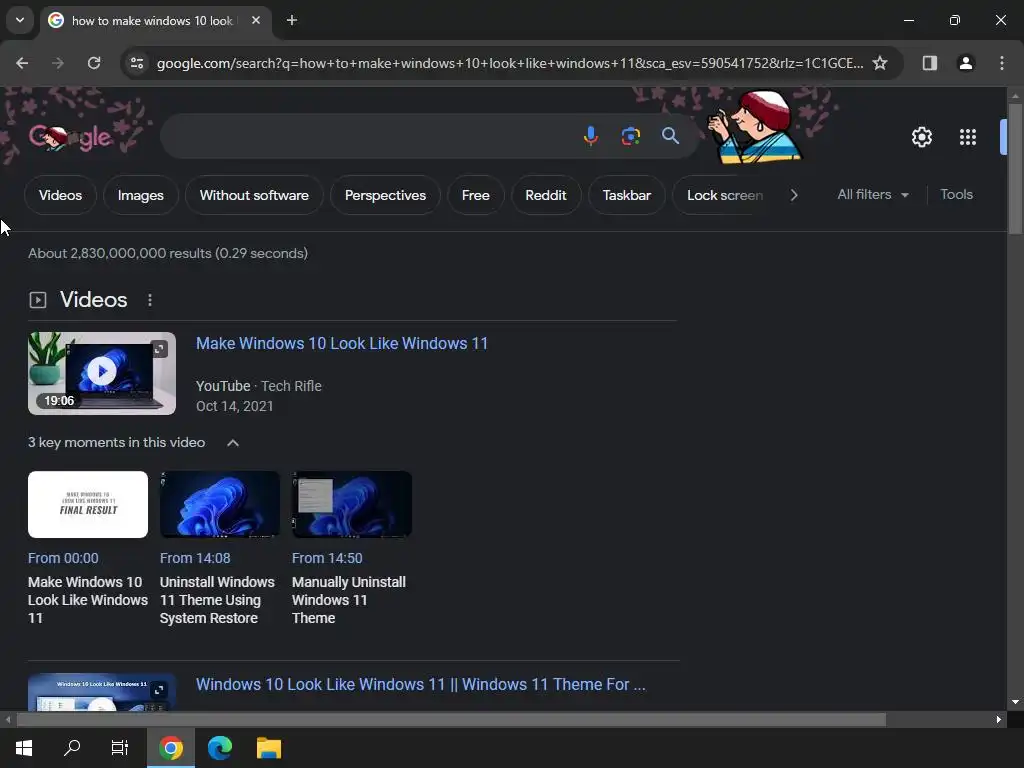Search by image with Google Lens icon

[x=630, y=136]
